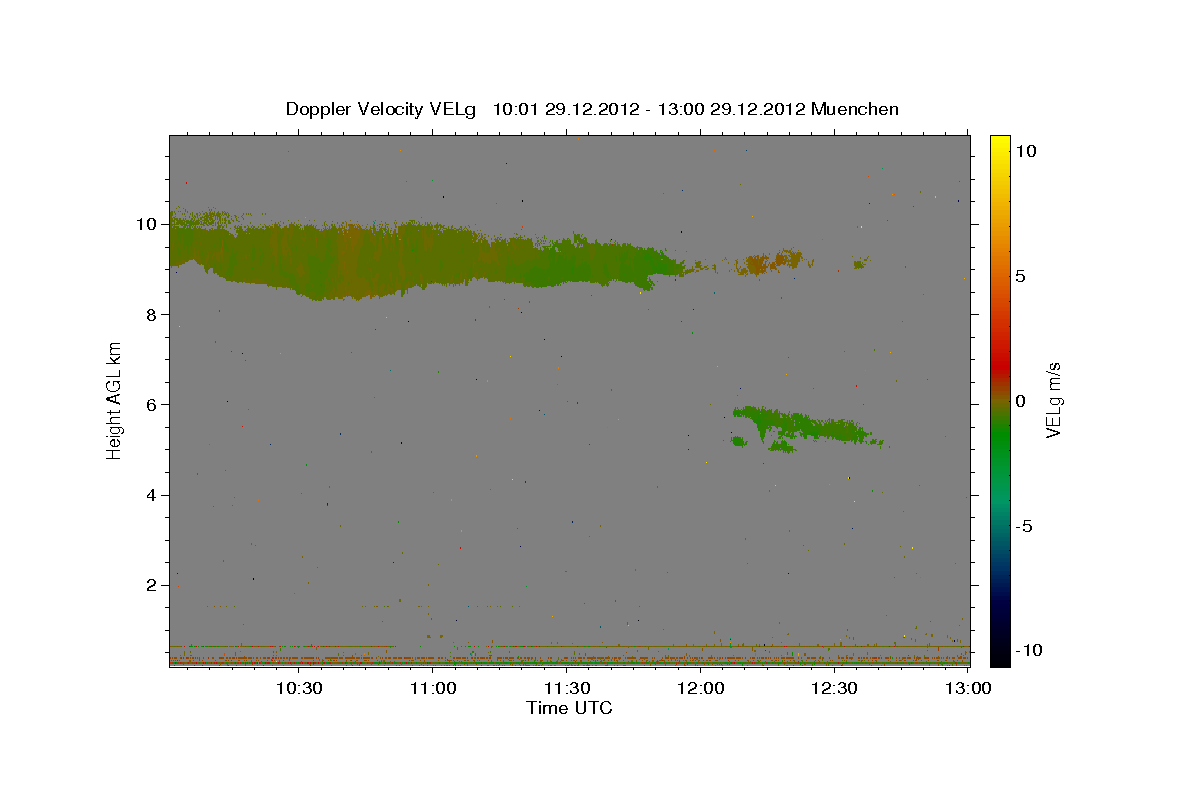Click the height tick label 4
The width and height of the screenshot is (1200, 800).
(151, 495)
